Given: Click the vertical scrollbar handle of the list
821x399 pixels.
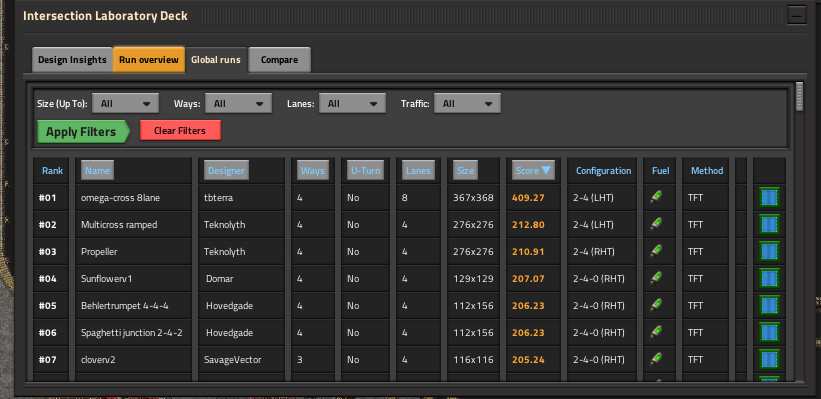Looking at the screenshot, I should (799, 96).
